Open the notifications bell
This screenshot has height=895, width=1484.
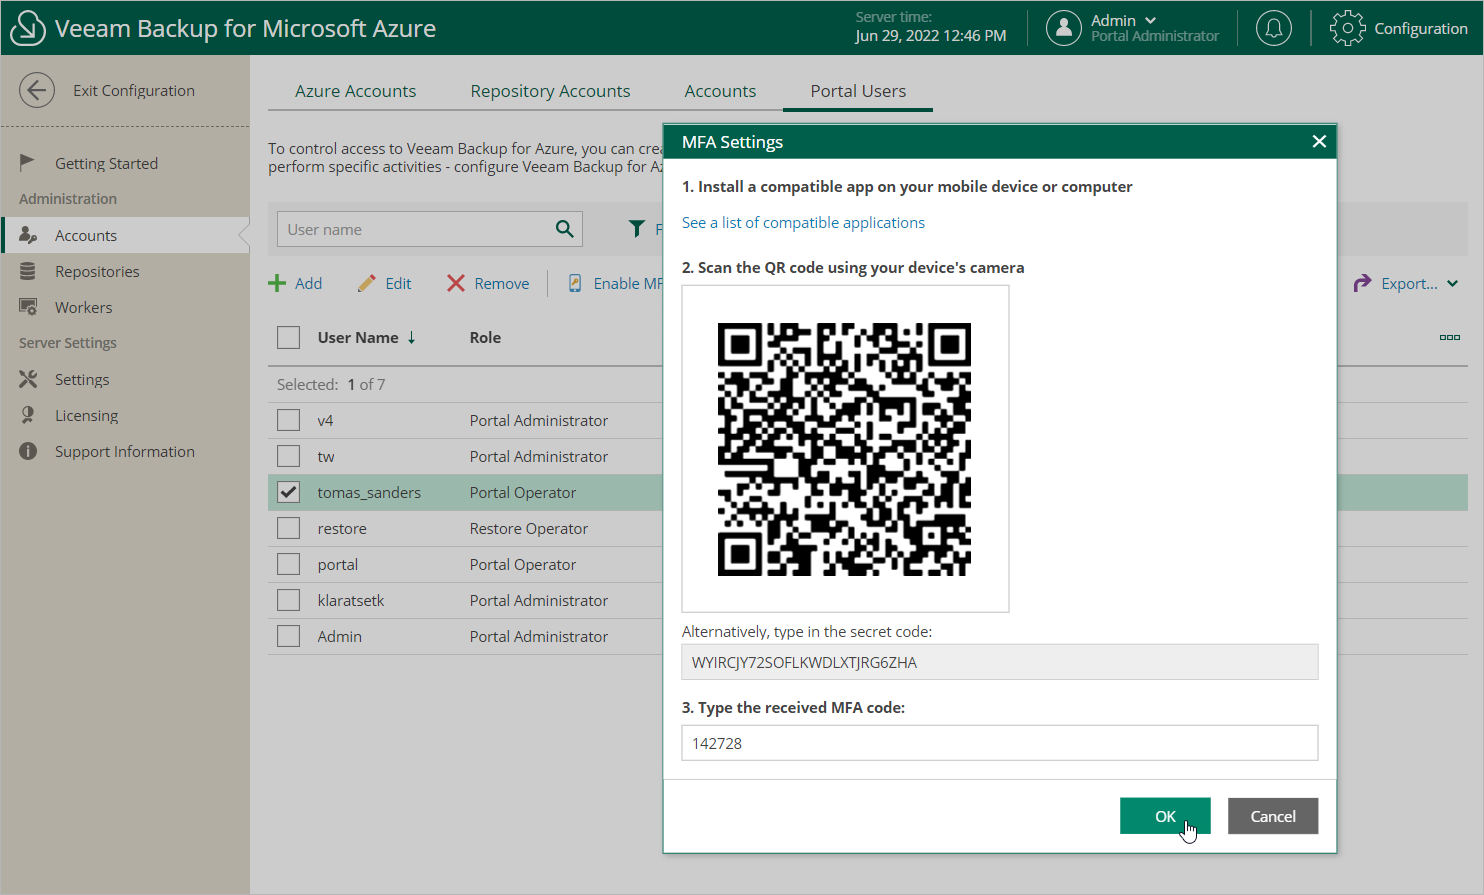[1273, 28]
